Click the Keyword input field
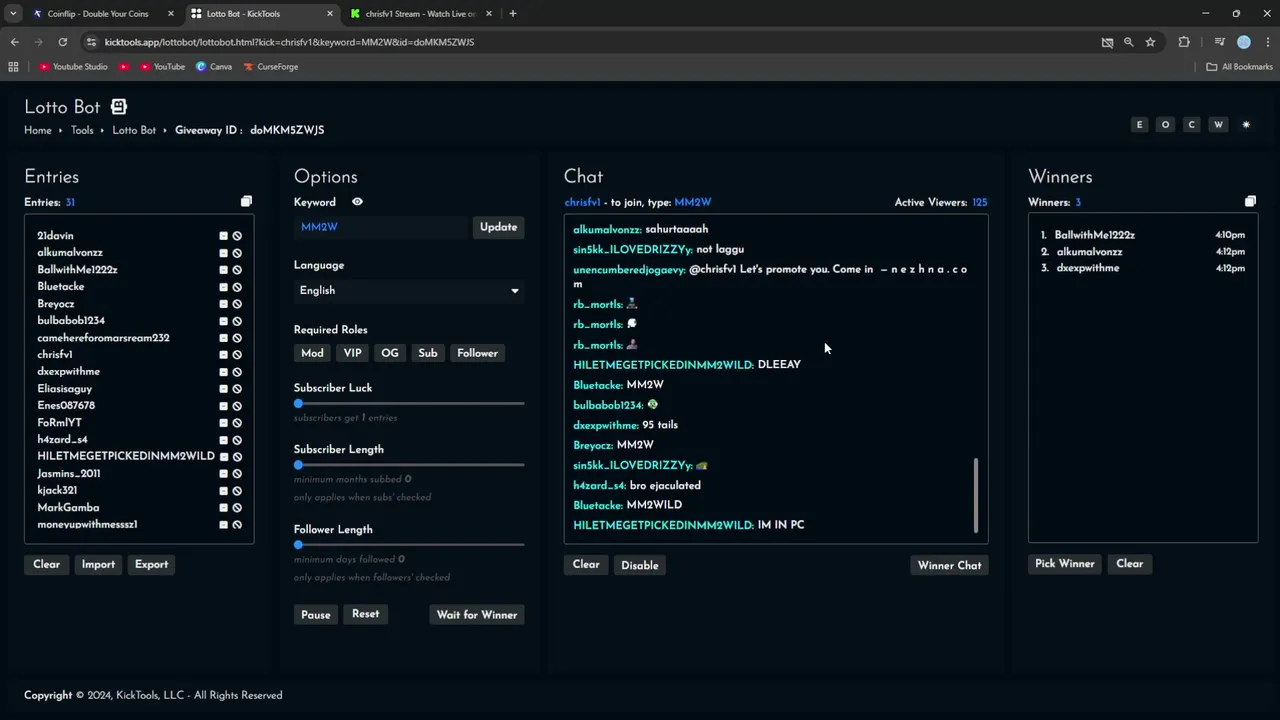The height and width of the screenshot is (720, 1280). (381, 227)
